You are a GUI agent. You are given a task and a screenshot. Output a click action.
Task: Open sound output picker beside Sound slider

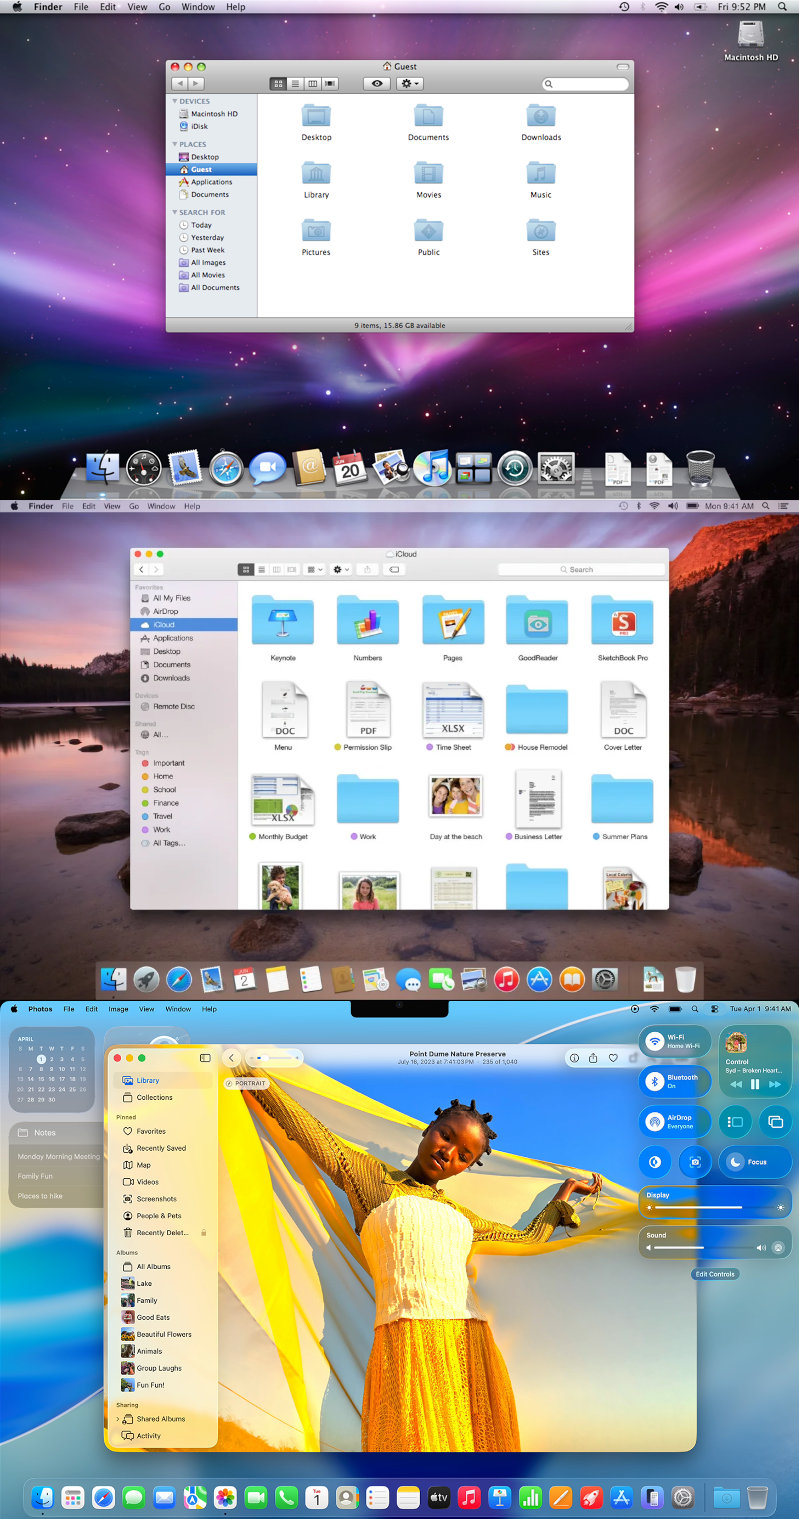pyautogui.click(x=778, y=1247)
